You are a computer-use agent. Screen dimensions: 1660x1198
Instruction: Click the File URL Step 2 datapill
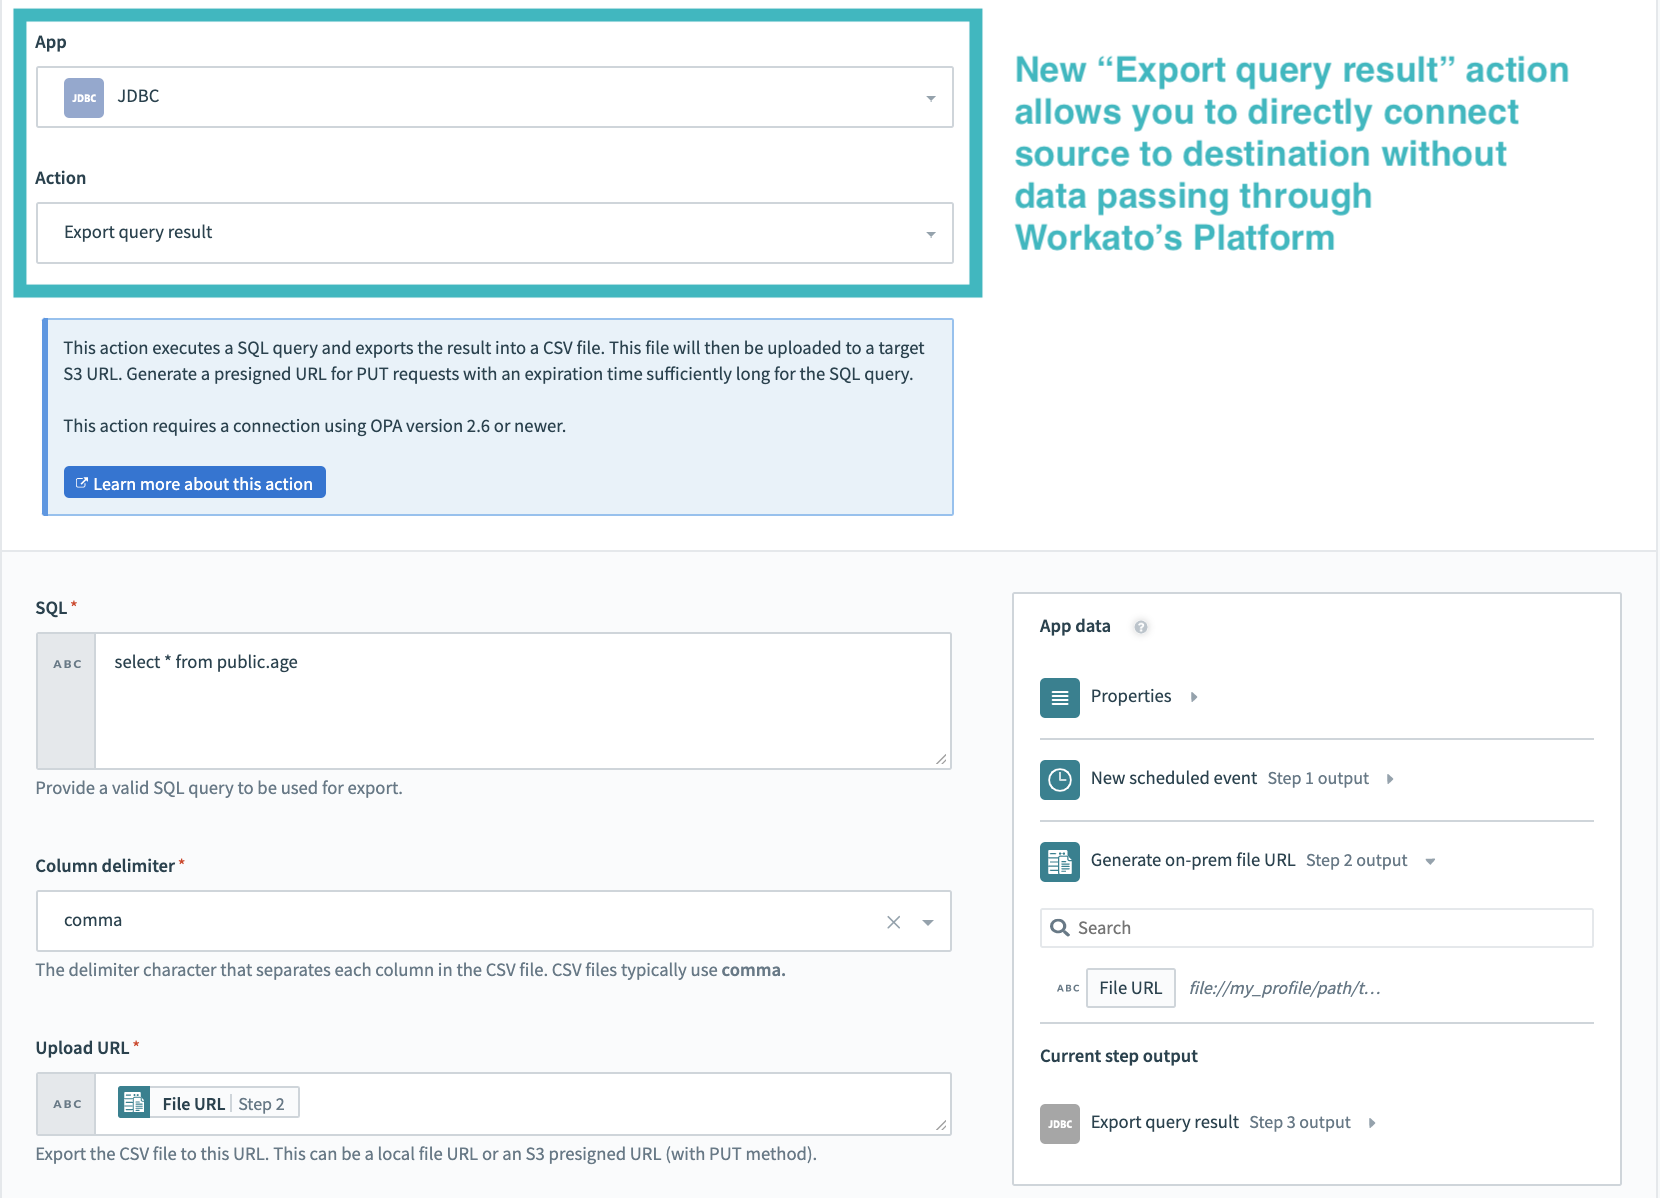pos(208,1103)
